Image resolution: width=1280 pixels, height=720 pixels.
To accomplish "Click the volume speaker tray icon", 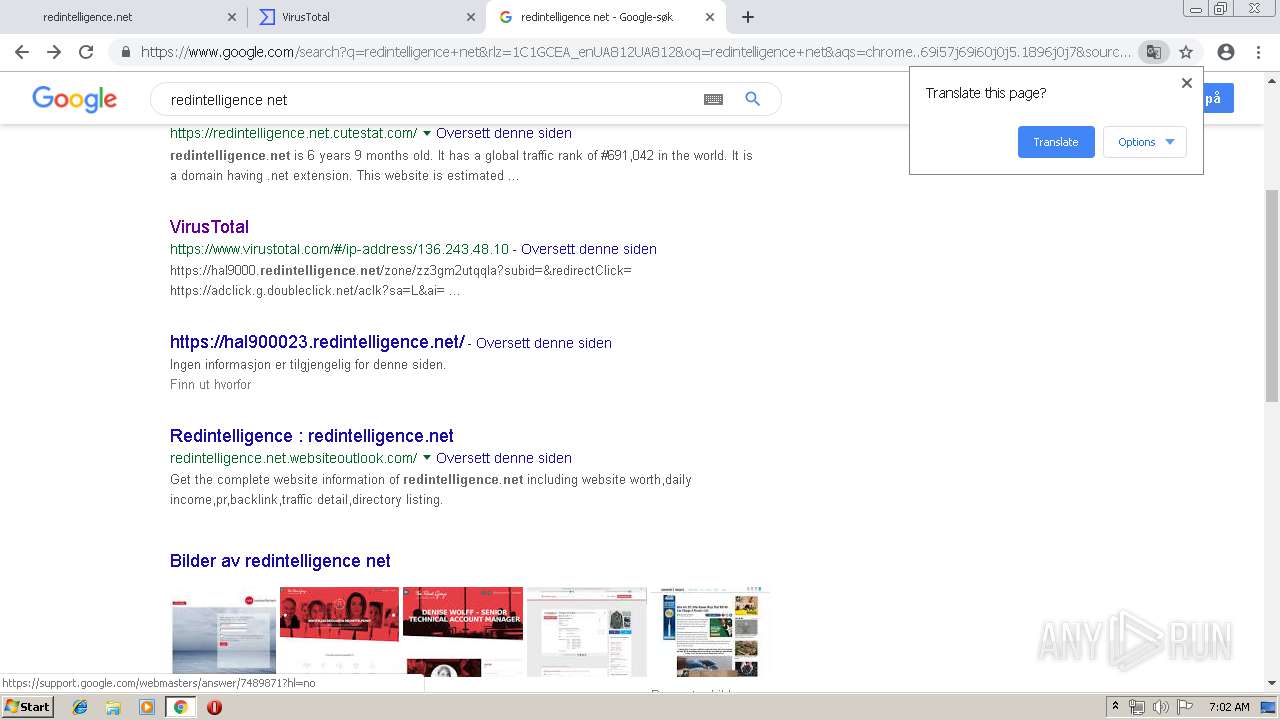I will click(x=1161, y=707).
